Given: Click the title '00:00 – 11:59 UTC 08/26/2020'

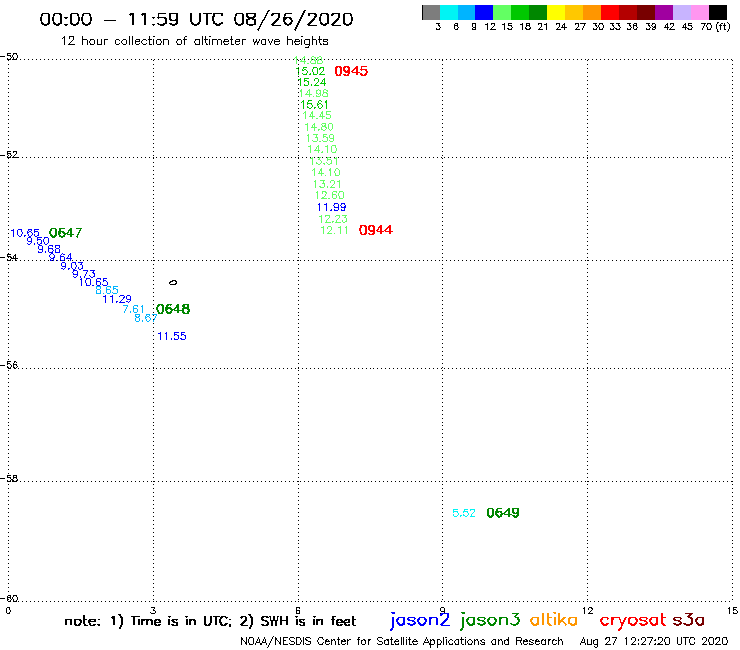Looking at the screenshot, I should [196, 19].
